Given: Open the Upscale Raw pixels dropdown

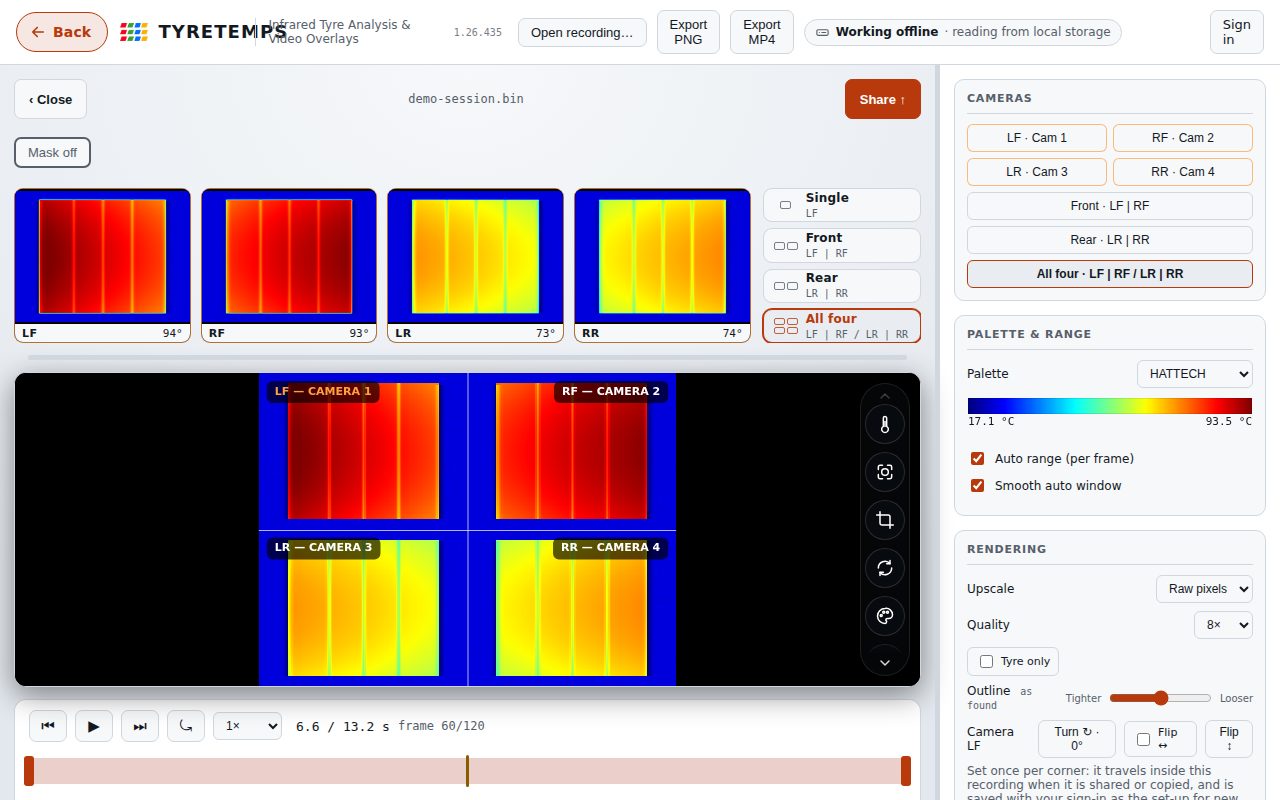Looking at the screenshot, I should click(1204, 589).
